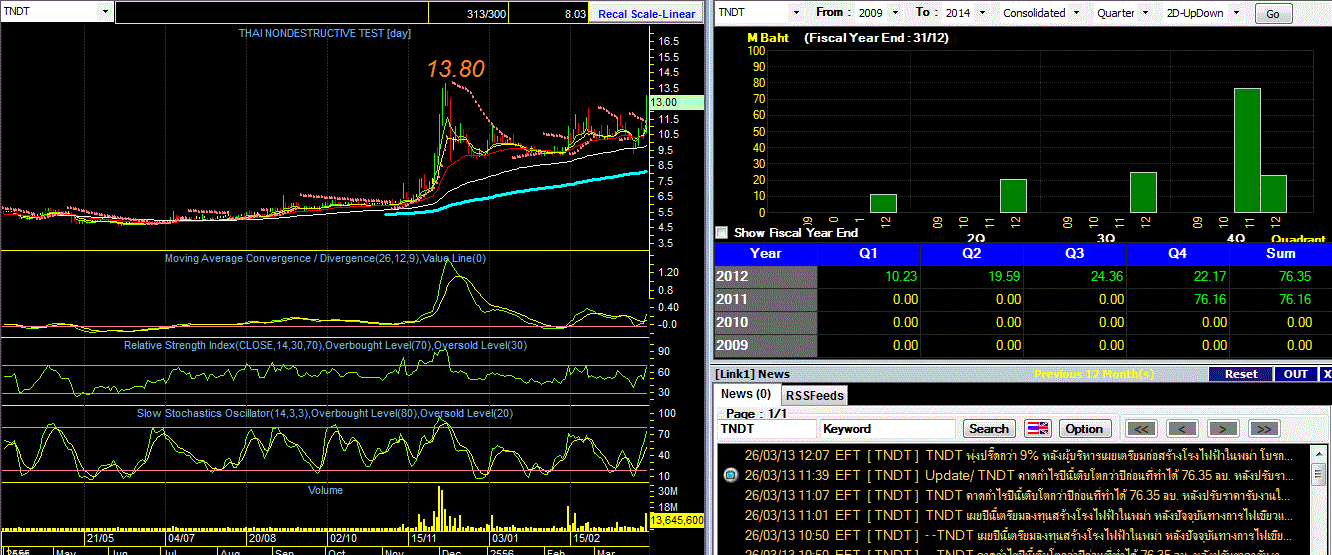Screen dimensions: 1332x555
Task: Click the 2012 year row header
Action: (765, 276)
